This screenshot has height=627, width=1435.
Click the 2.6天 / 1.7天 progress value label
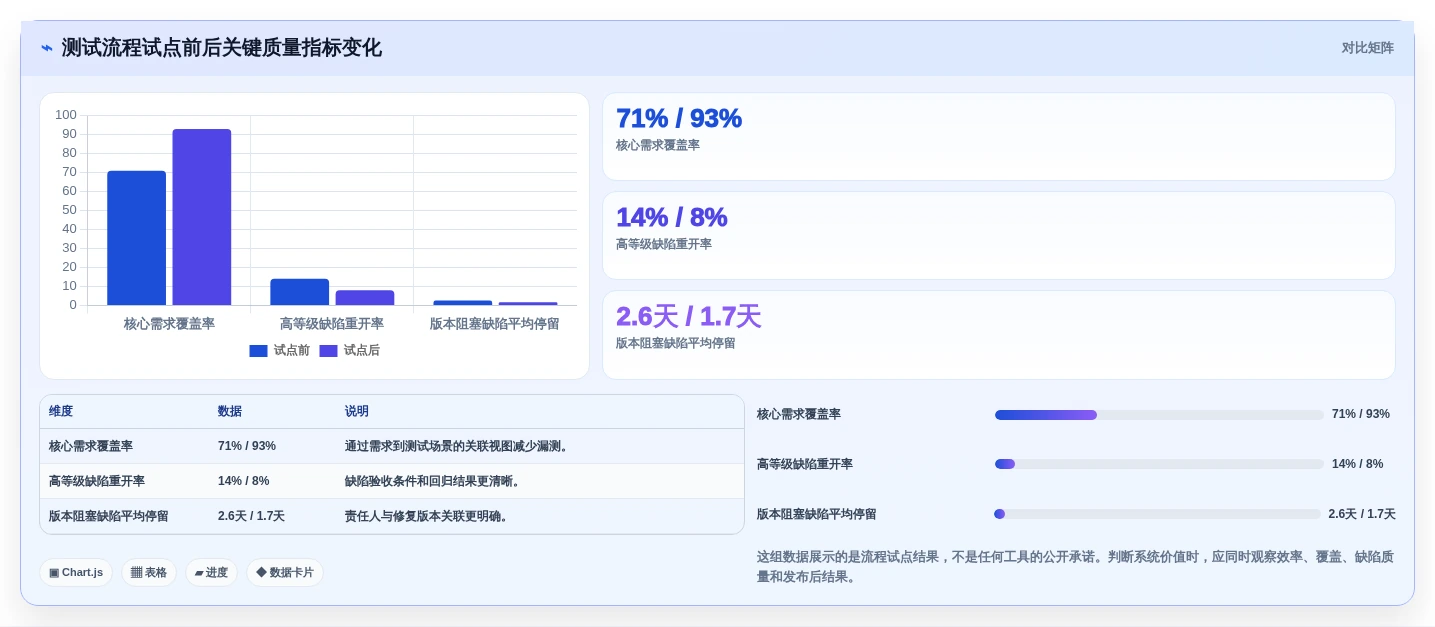tap(1362, 514)
